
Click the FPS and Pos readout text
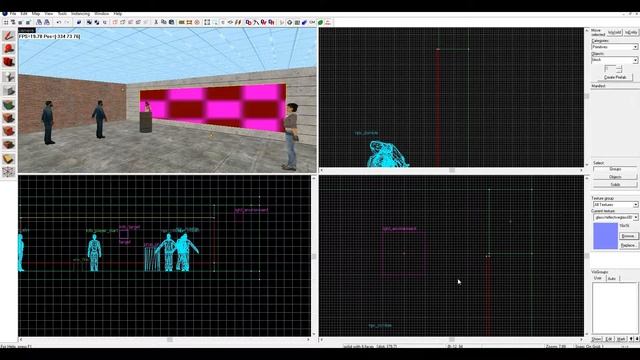[x=49, y=36]
